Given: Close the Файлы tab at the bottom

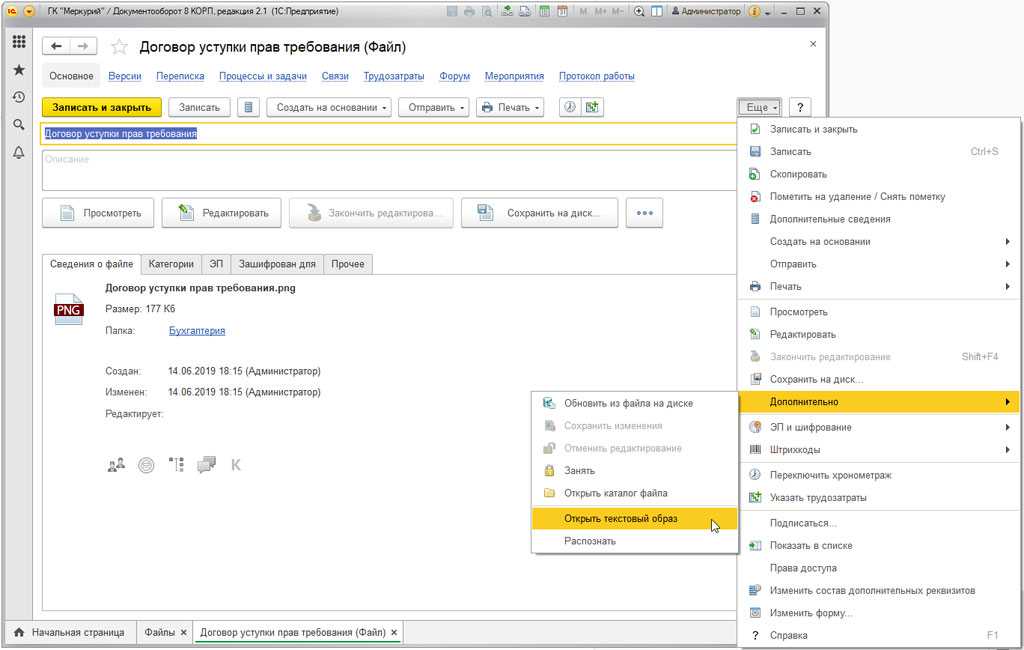Looking at the screenshot, I should [183, 633].
